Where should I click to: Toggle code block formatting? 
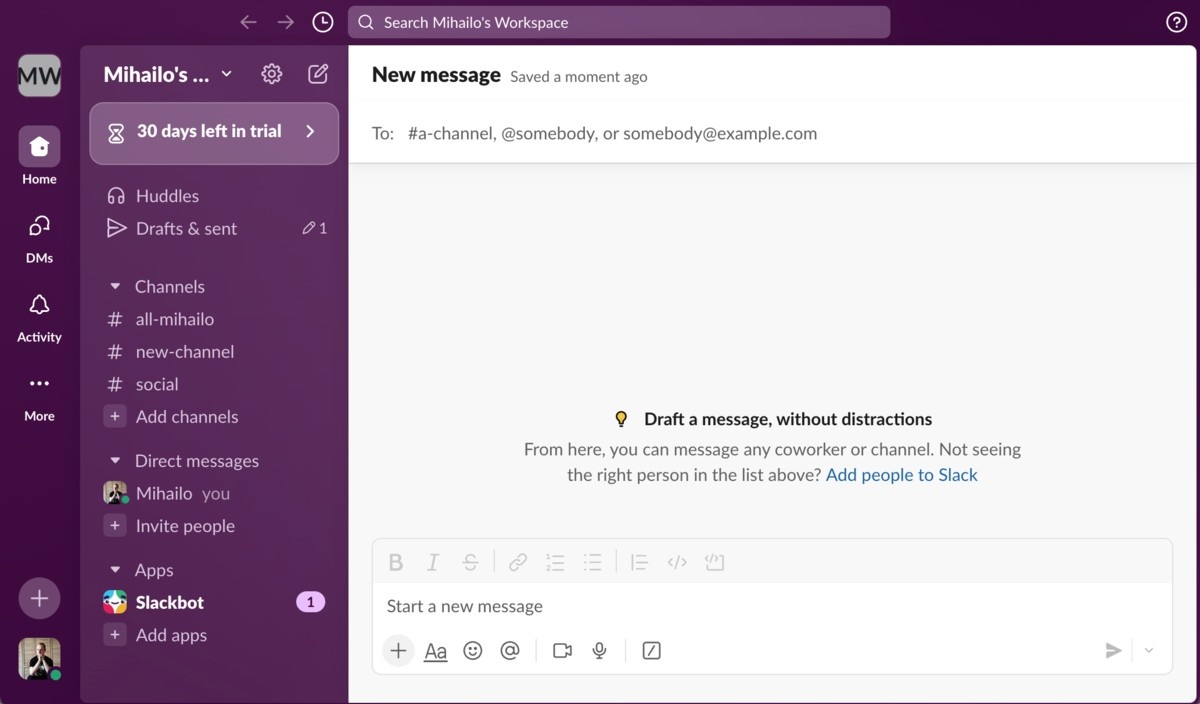714,563
